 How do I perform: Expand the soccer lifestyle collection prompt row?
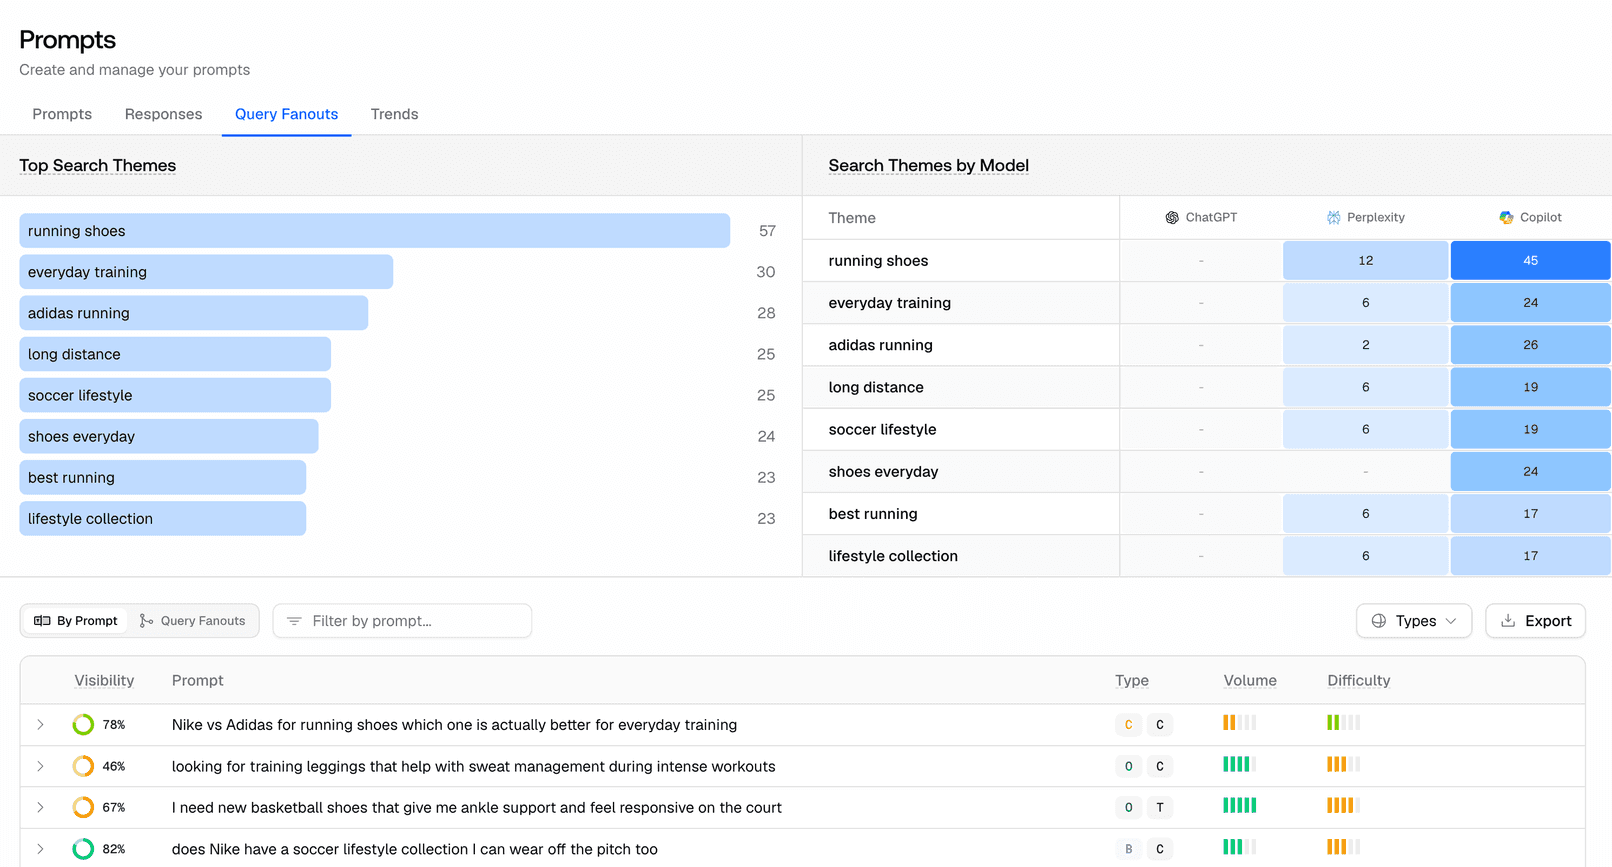click(x=40, y=849)
